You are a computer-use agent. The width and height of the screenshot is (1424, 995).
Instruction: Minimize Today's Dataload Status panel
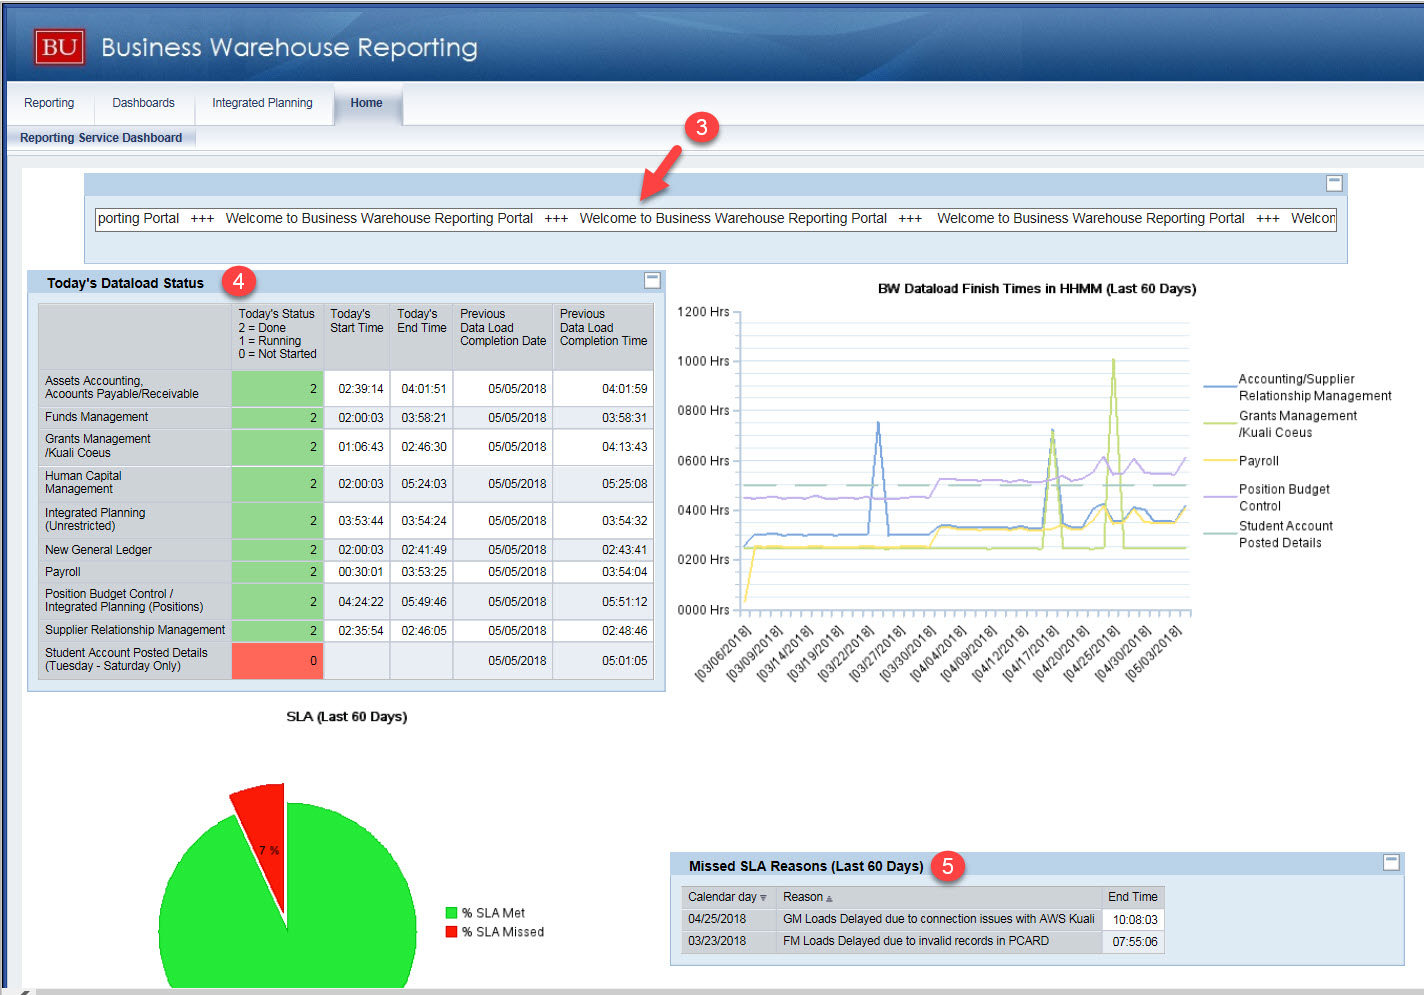point(652,280)
